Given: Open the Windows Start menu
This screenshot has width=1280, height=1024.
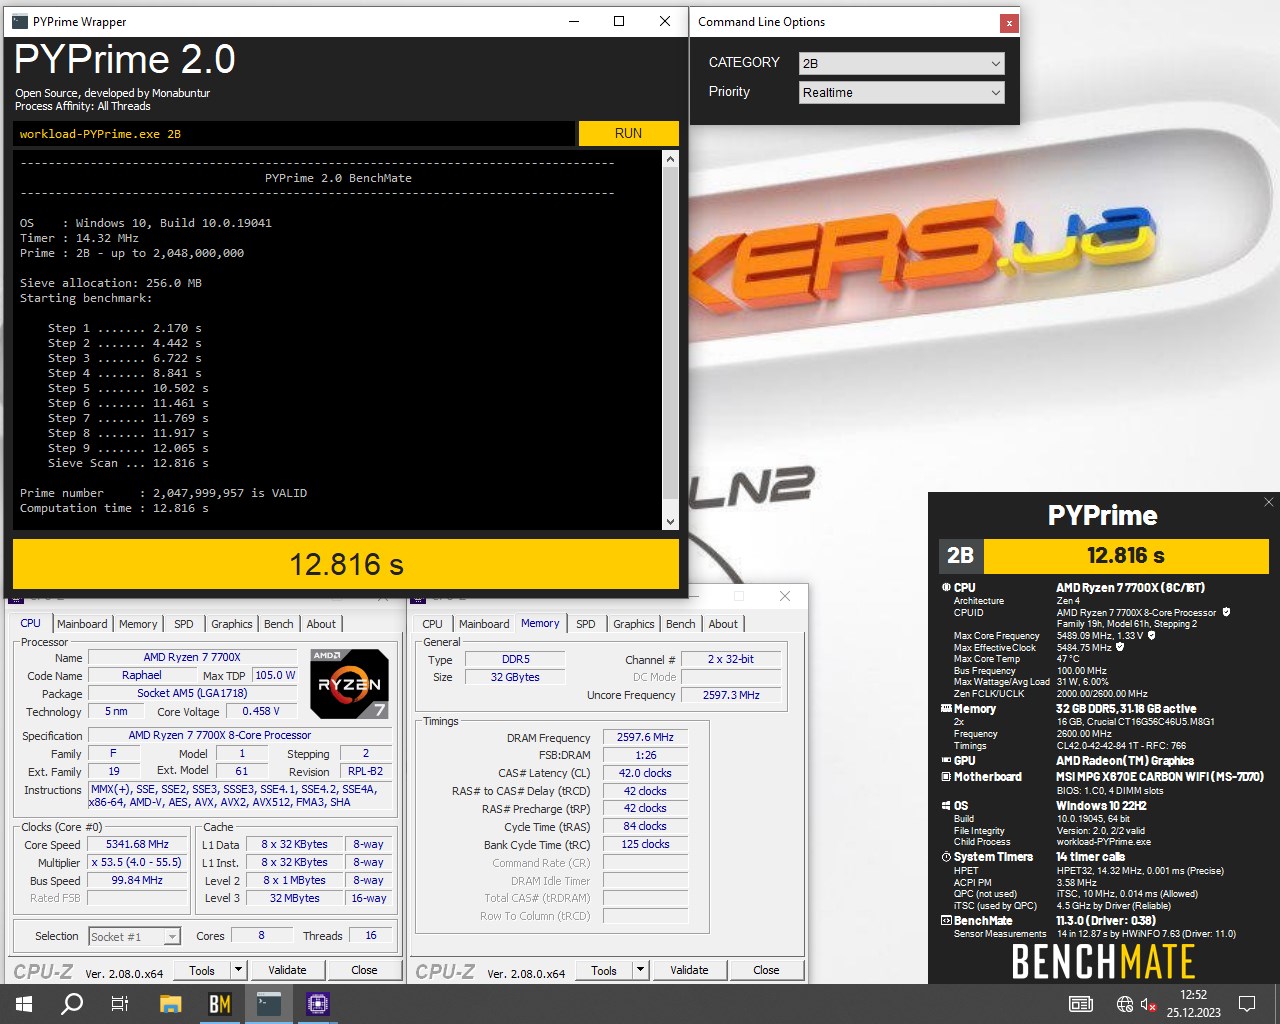Looking at the screenshot, I should 24,1004.
